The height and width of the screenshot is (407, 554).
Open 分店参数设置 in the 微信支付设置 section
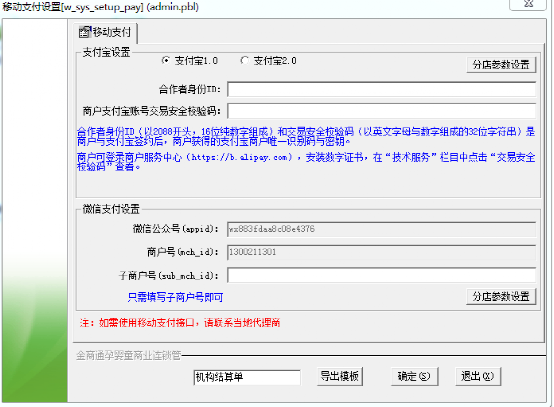coord(501,296)
